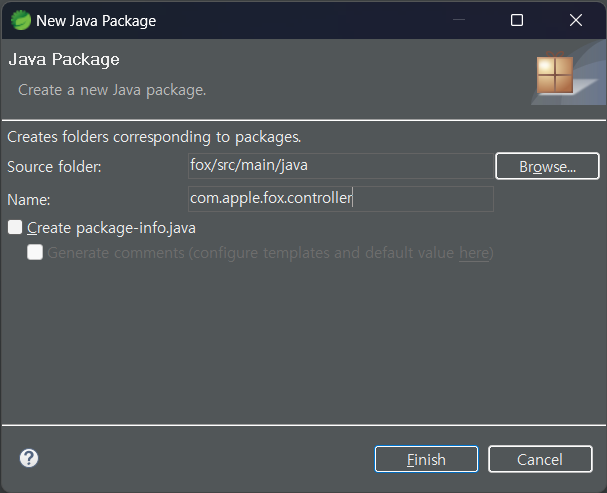Click into the Name package field
This screenshot has height=493, width=607.
(x=341, y=199)
